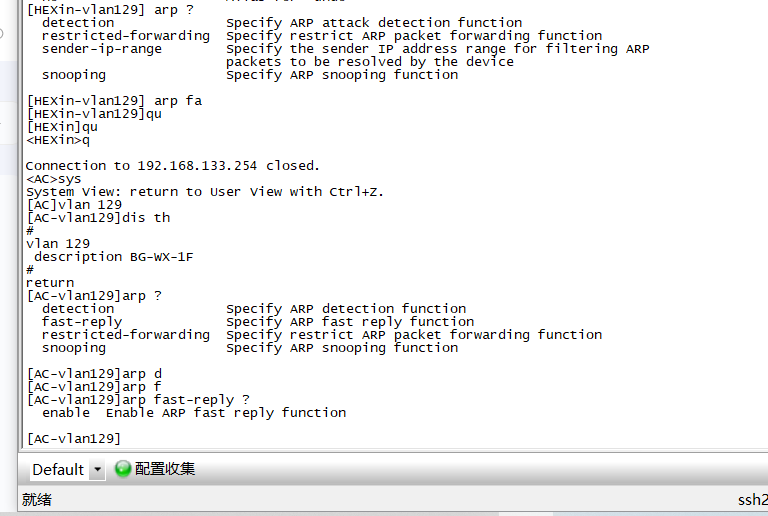Click the 'Connection to 192.168.133.254 closed.' line
This screenshot has height=516, width=768.
173,166
